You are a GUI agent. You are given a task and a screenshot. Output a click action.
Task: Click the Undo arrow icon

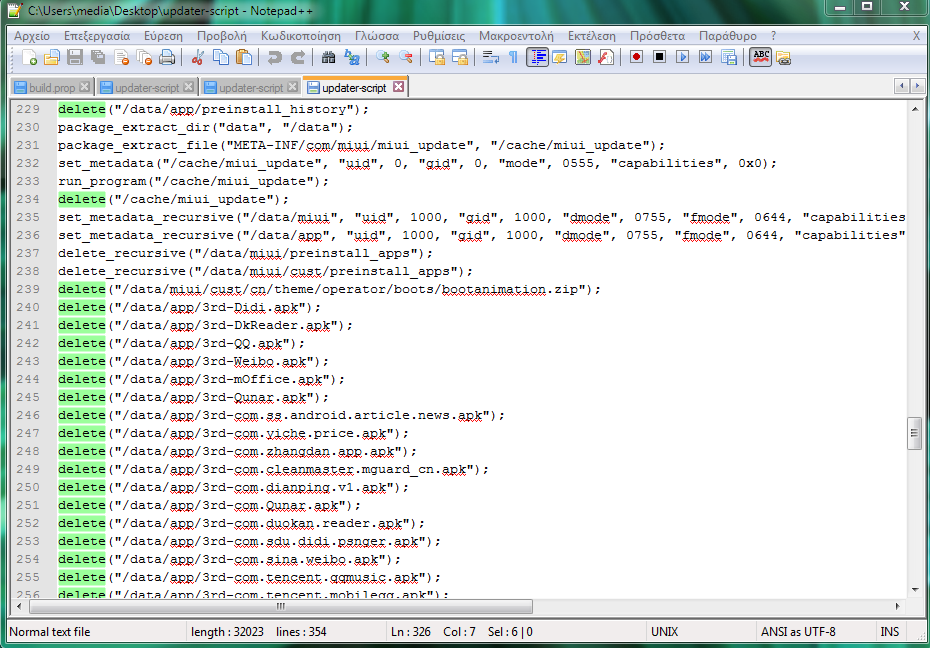275,57
